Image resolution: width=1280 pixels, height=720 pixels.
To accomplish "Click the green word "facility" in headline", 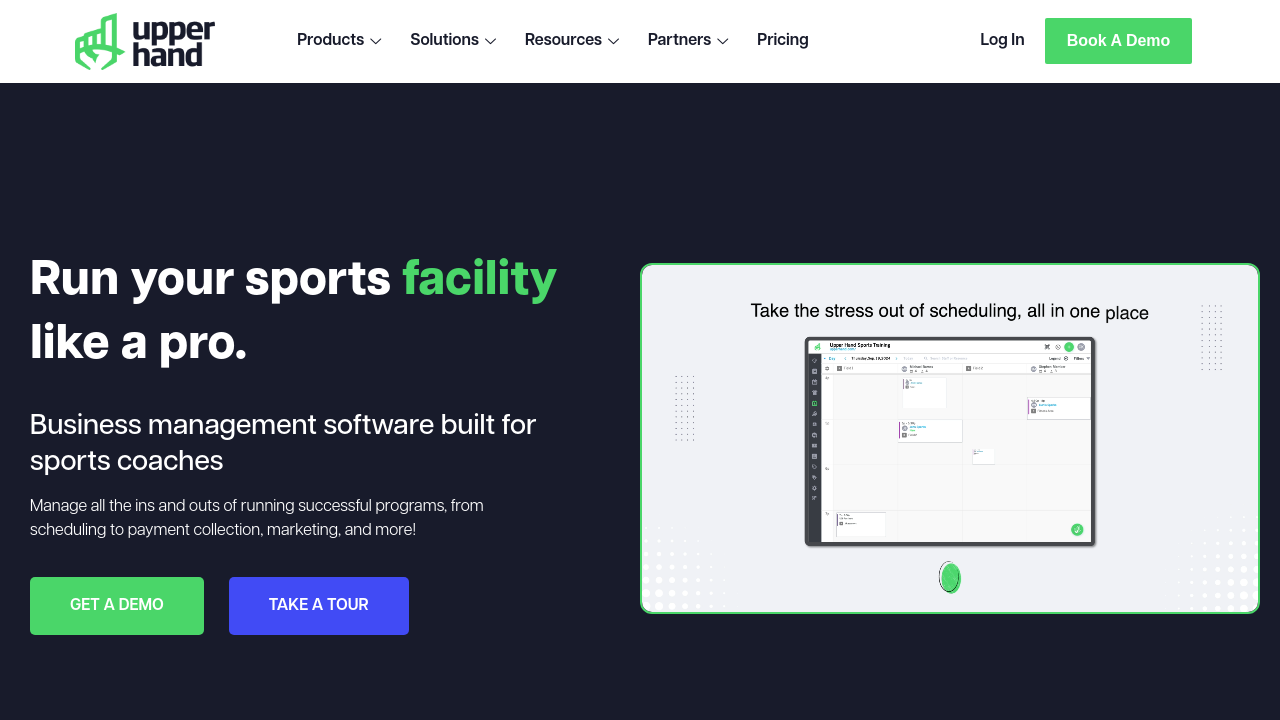I will (x=479, y=278).
